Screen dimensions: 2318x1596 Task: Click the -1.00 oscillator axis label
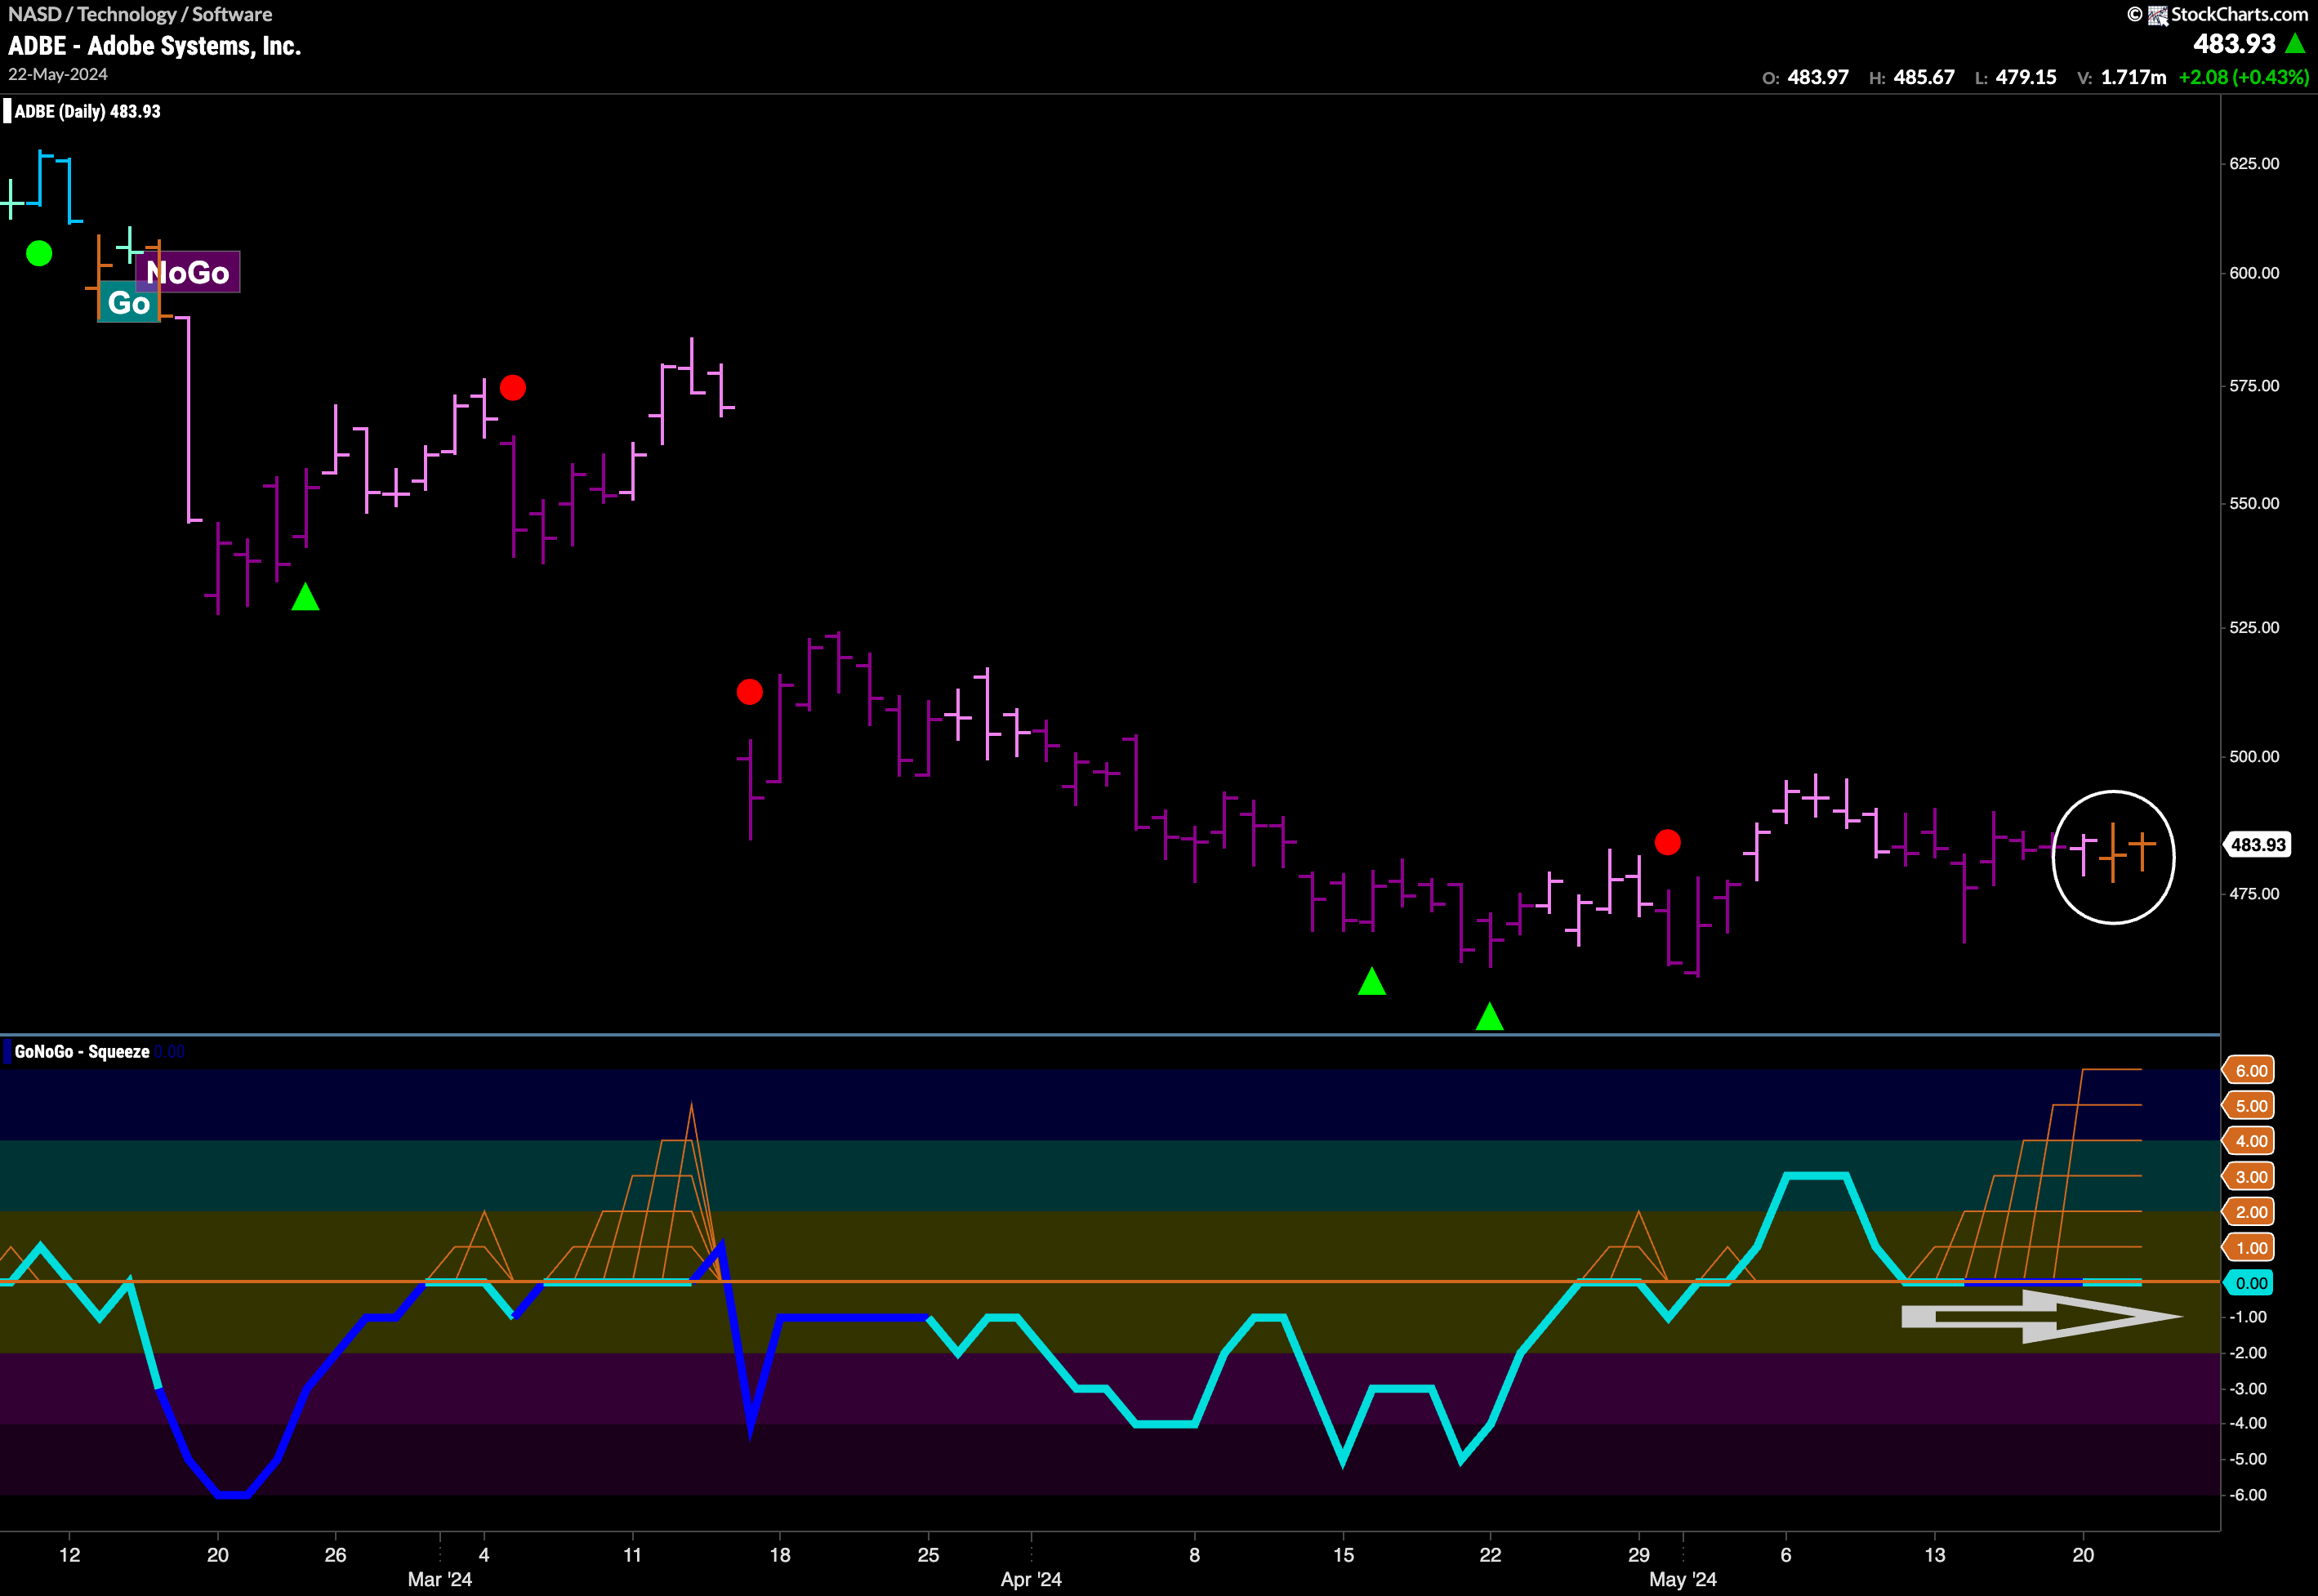(2248, 1317)
